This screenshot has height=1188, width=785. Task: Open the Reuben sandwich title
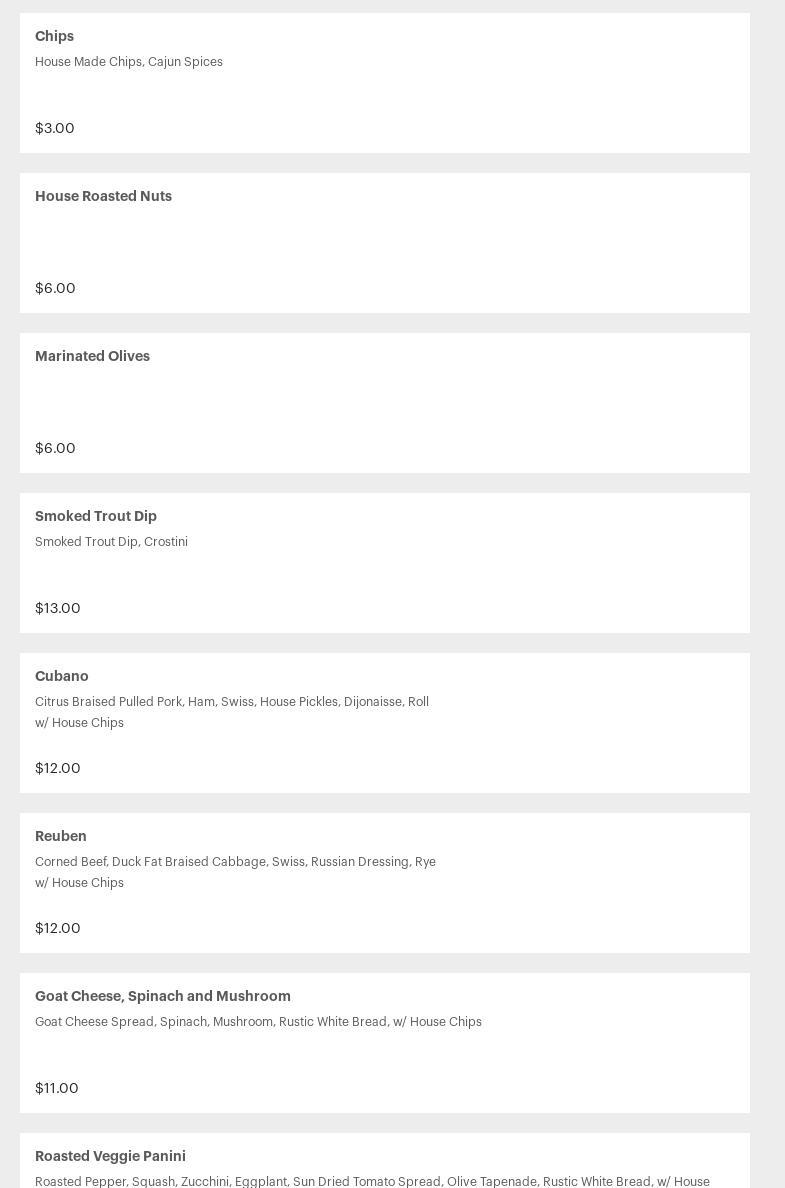[x=61, y=836]
